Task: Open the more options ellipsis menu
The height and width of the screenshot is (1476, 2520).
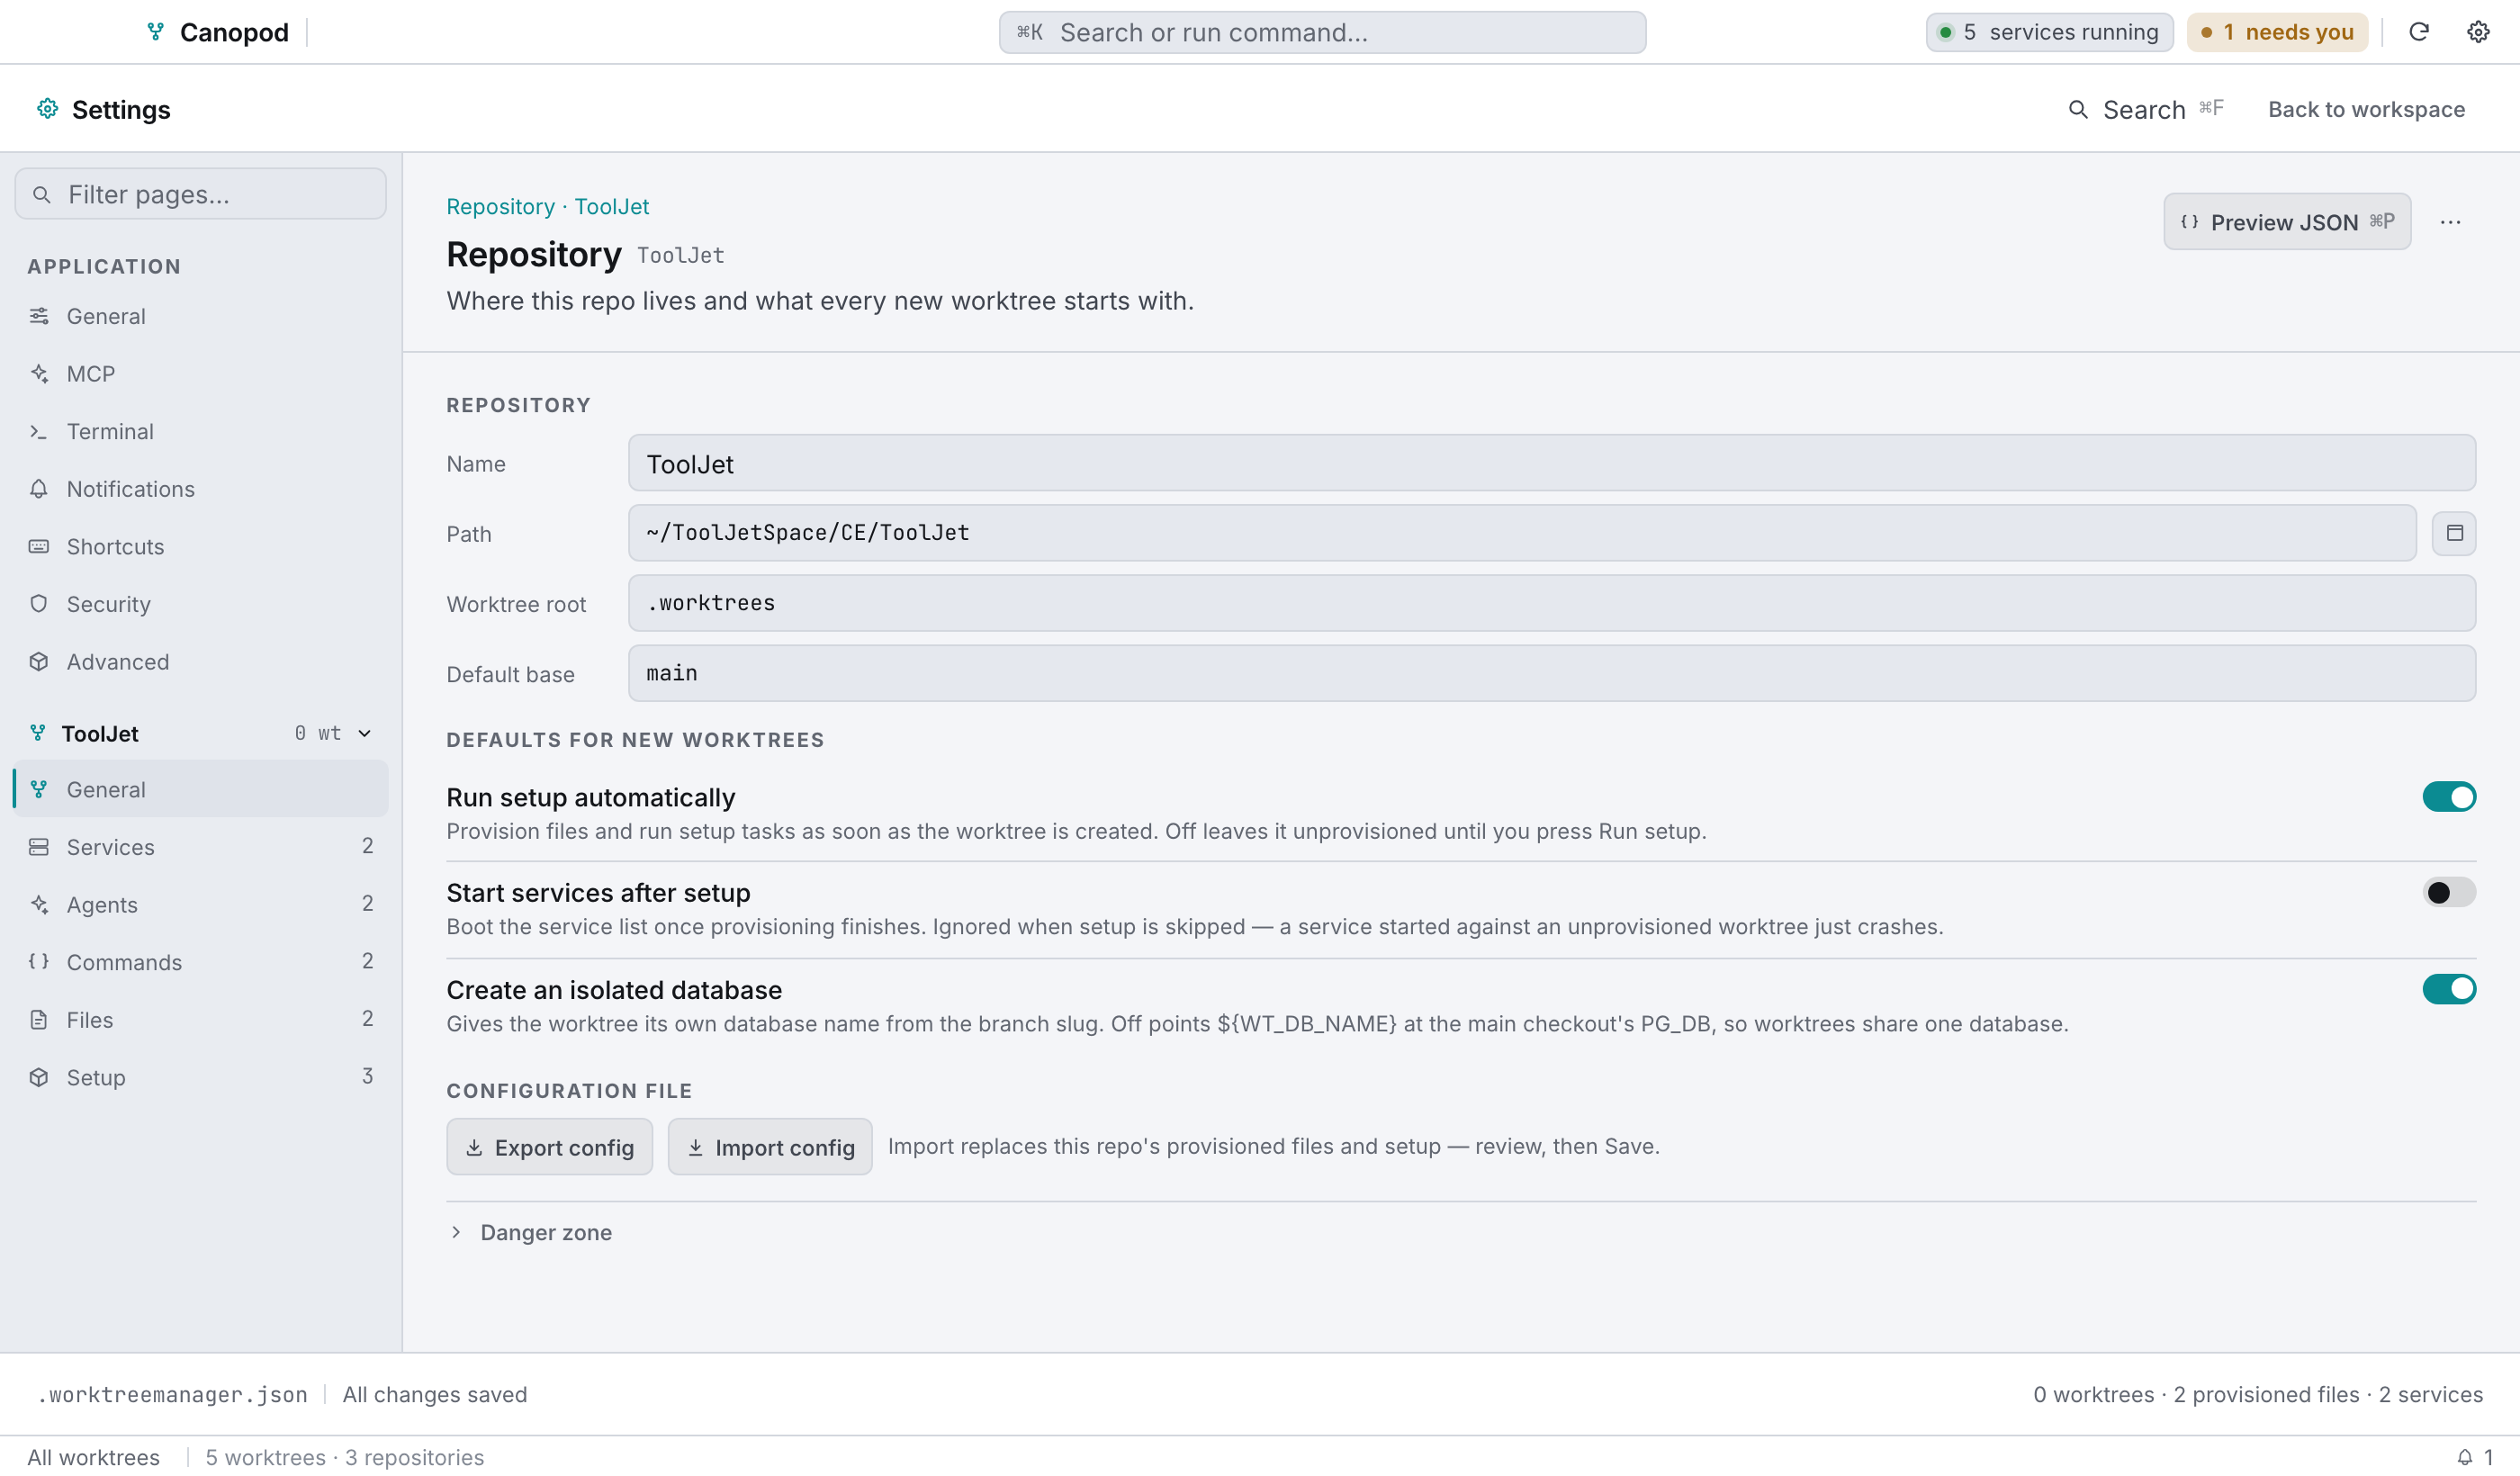Action: [x=2450, y=222]
